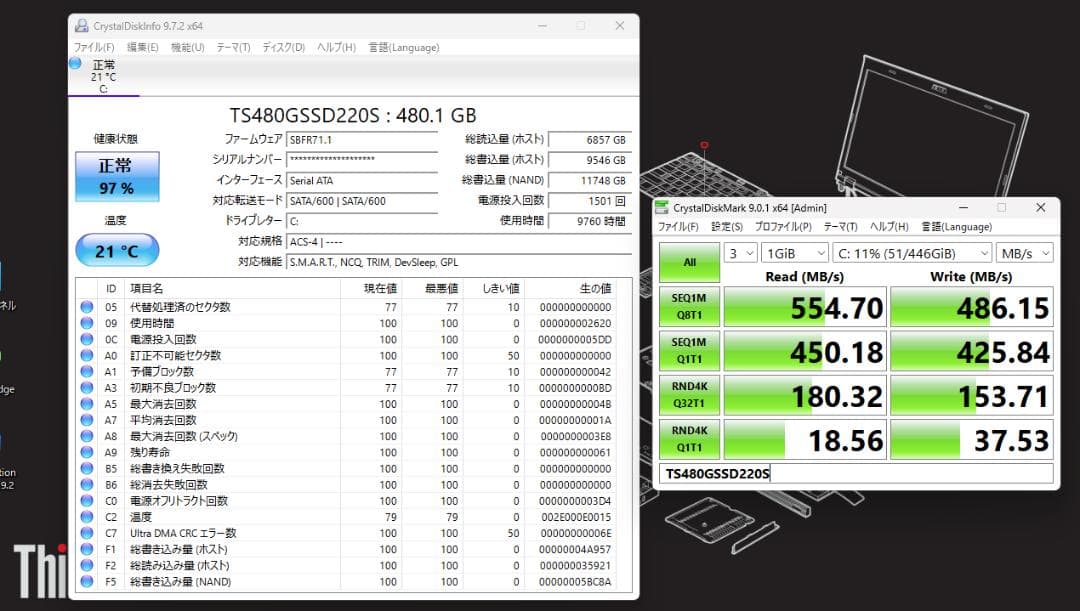Open the ディスク(D) menu in CrystalDiskInfo
The width and height of the screenshot is (1080, 611).
point(280,47)
